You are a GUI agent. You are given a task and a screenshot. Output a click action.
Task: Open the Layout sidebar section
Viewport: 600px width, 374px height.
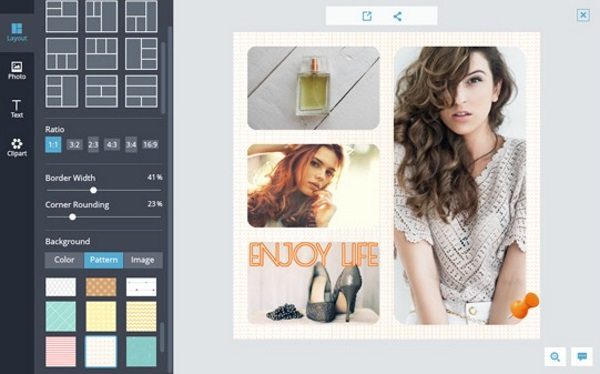[x=17, y=33]
